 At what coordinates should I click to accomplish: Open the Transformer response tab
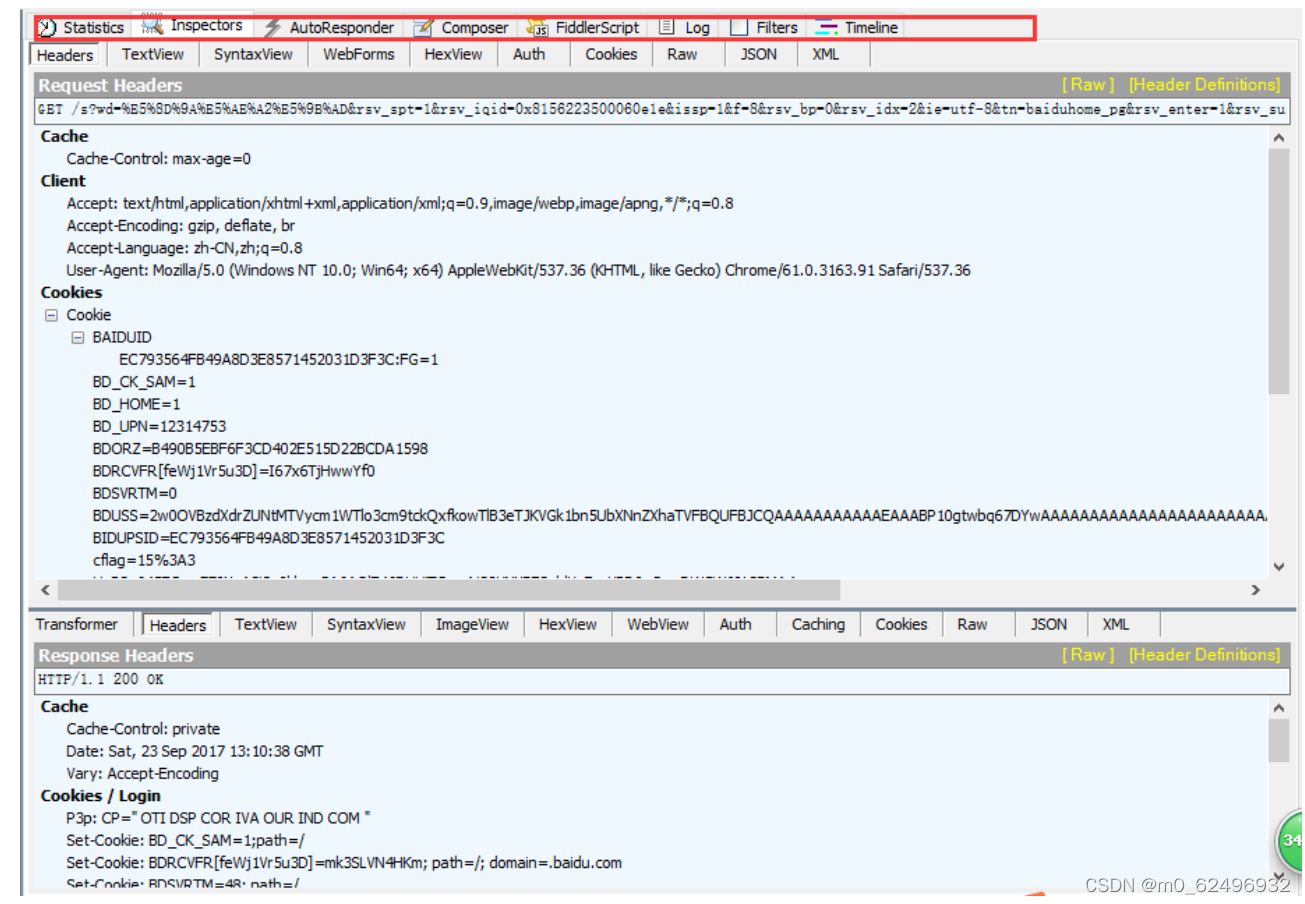[x=77, y=624]
